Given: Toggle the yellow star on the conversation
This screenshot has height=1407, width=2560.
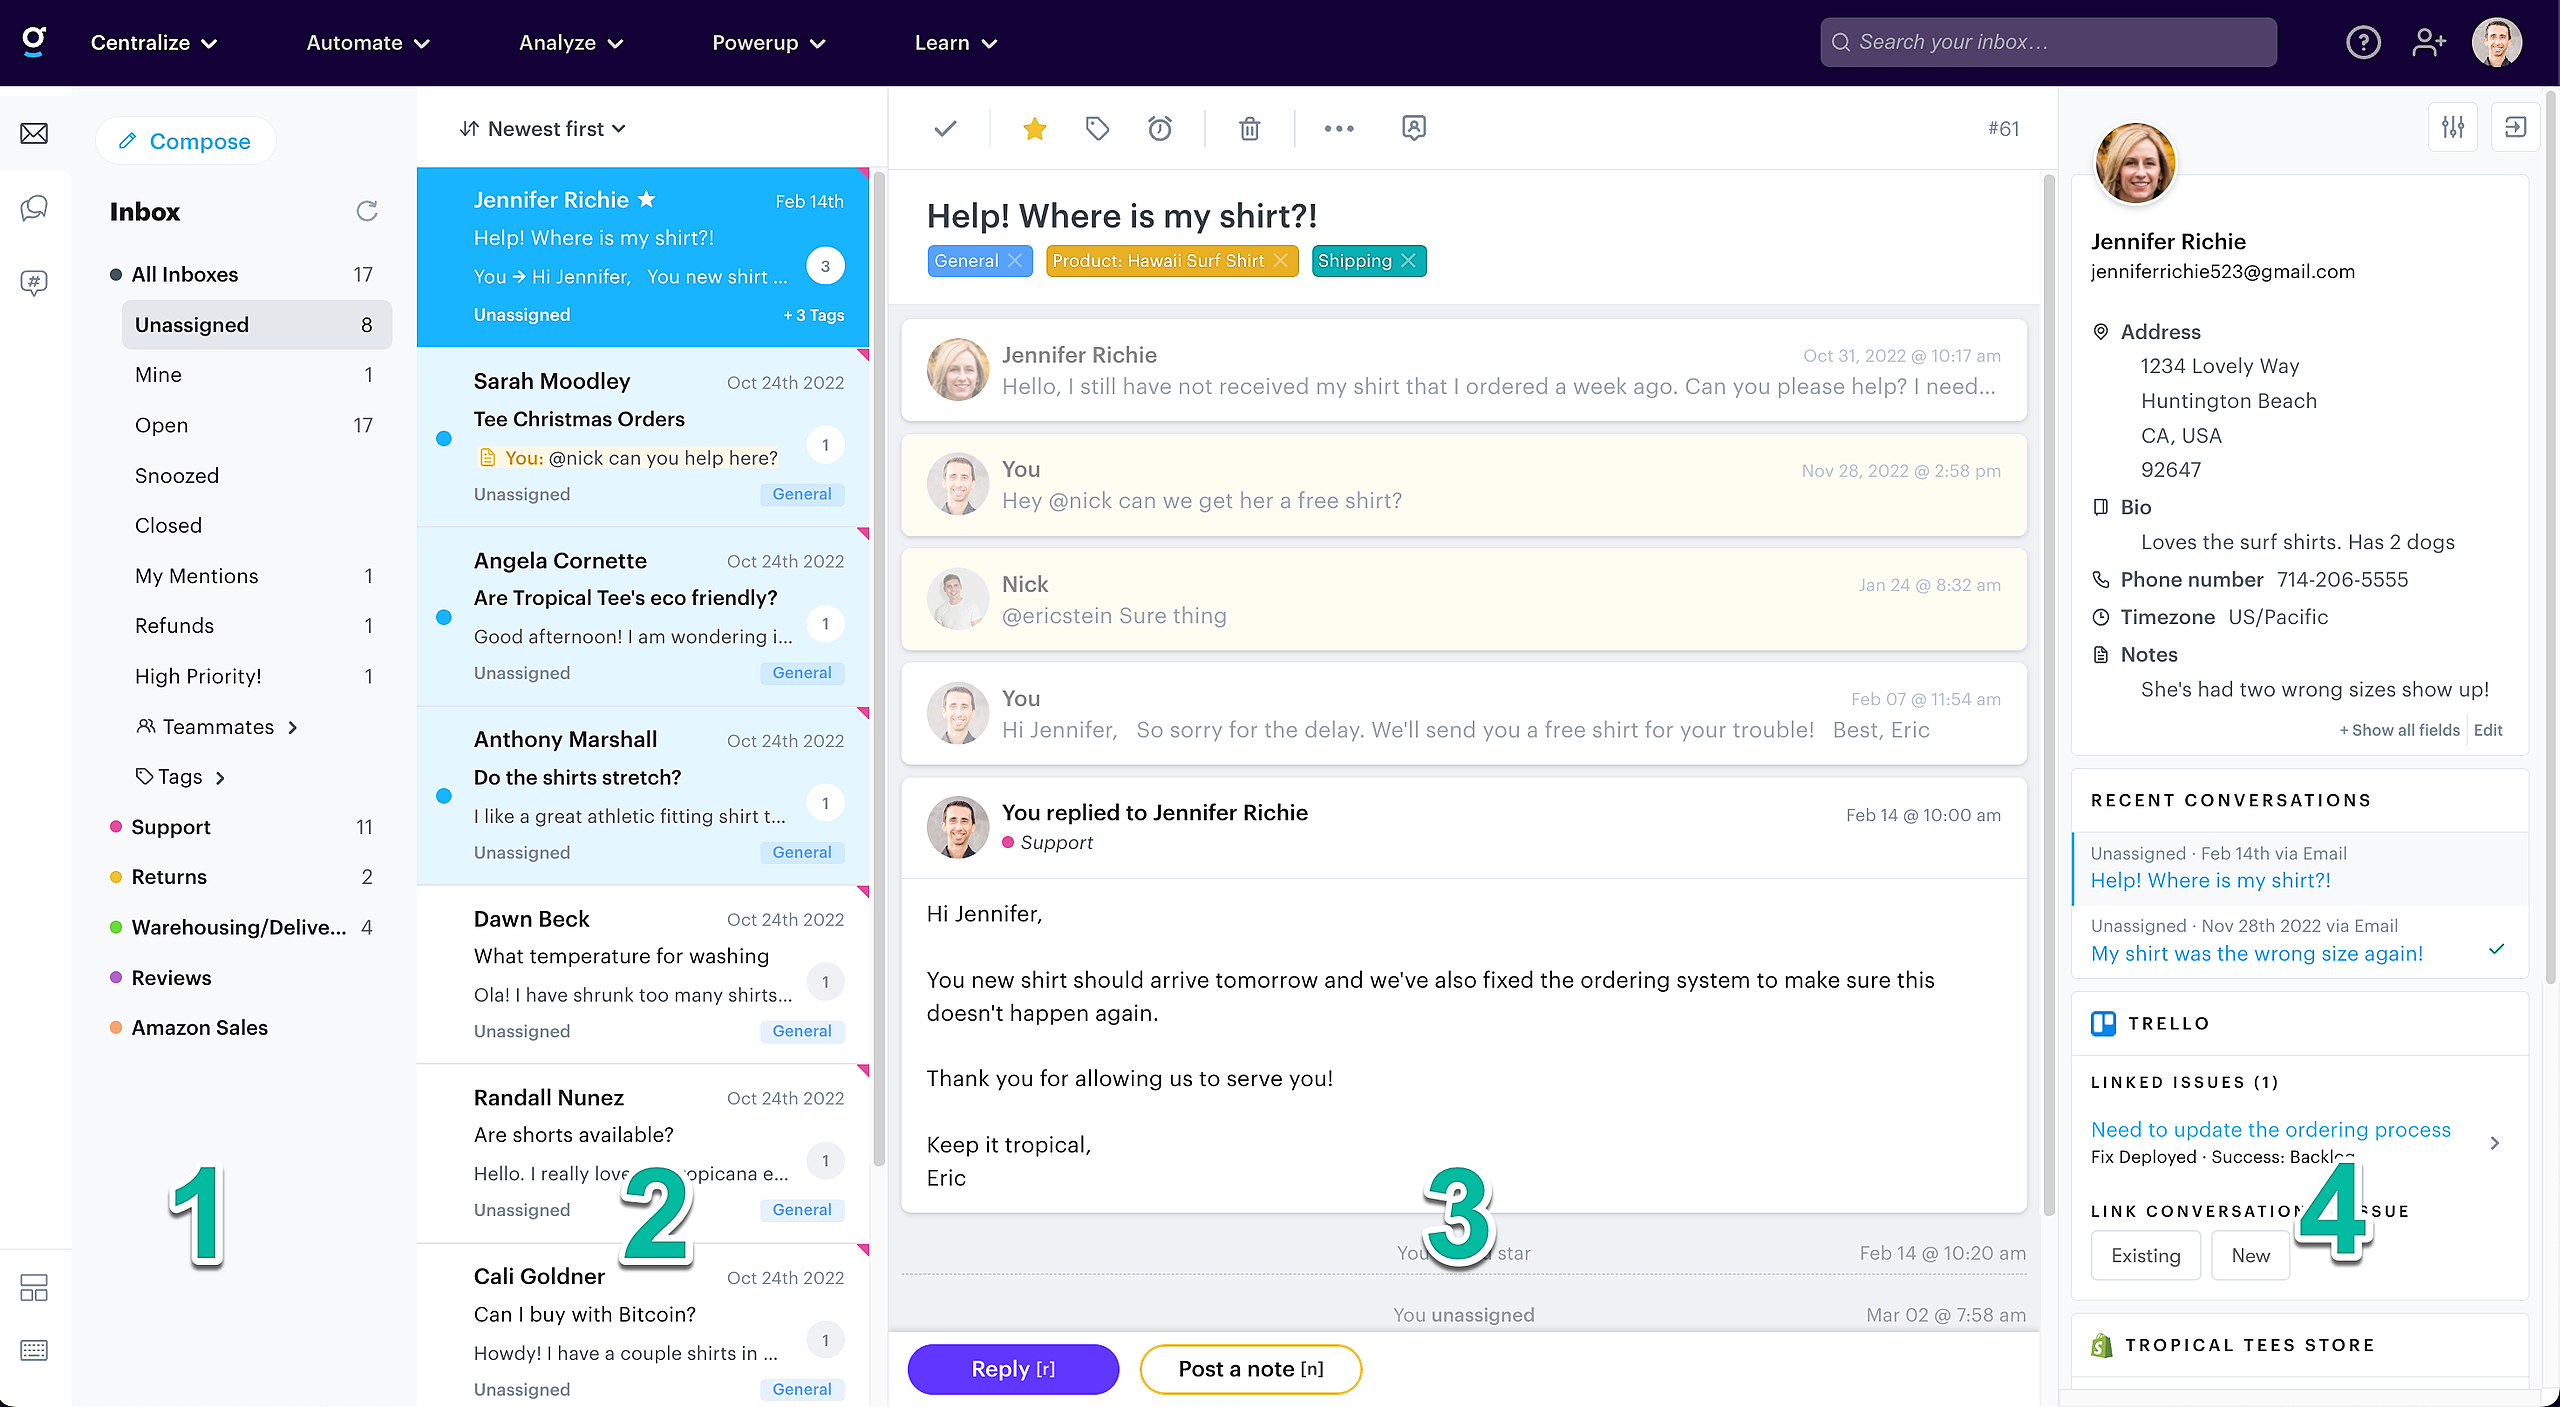Looking at the screenshot, I should (1035, 128).
